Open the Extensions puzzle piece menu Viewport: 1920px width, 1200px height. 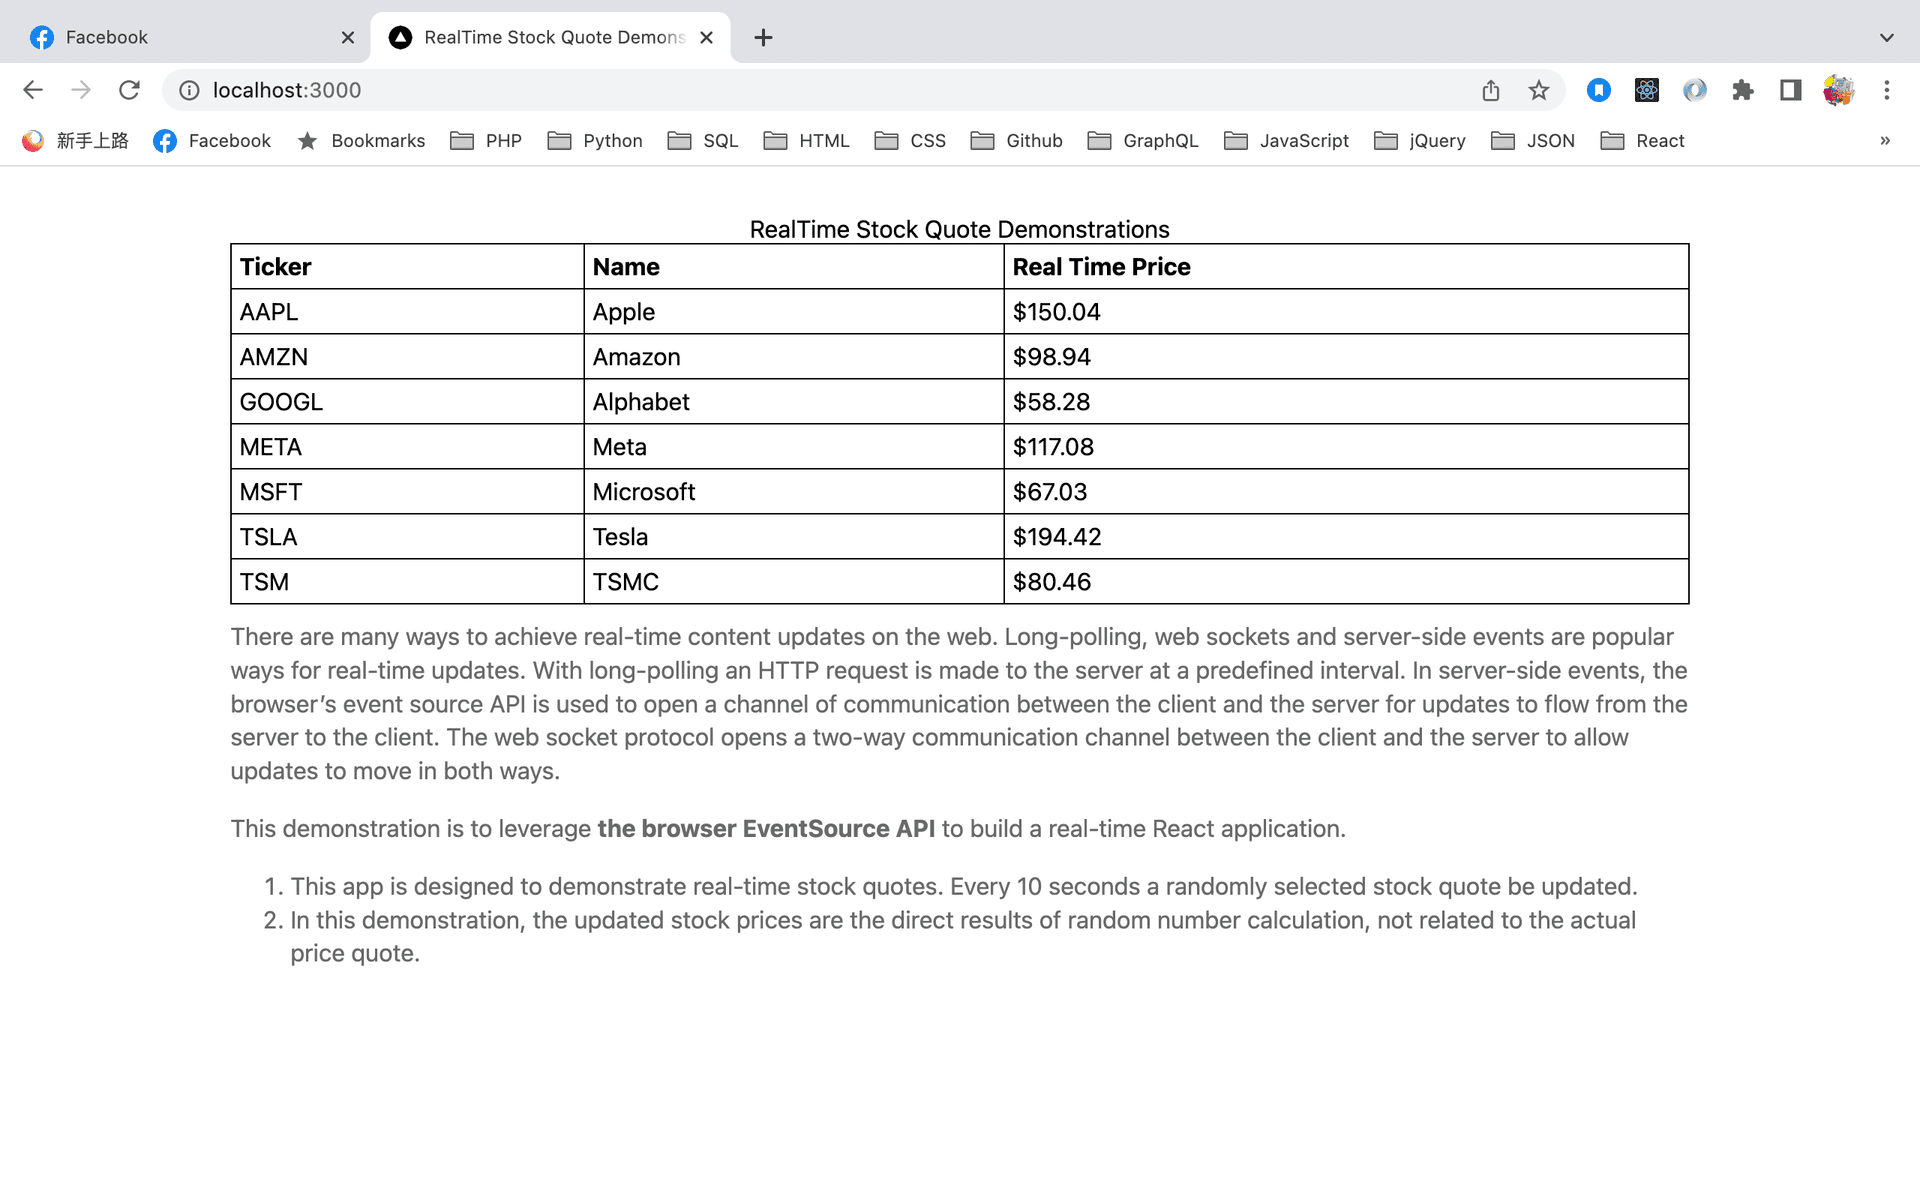(x=1743, y=90)
